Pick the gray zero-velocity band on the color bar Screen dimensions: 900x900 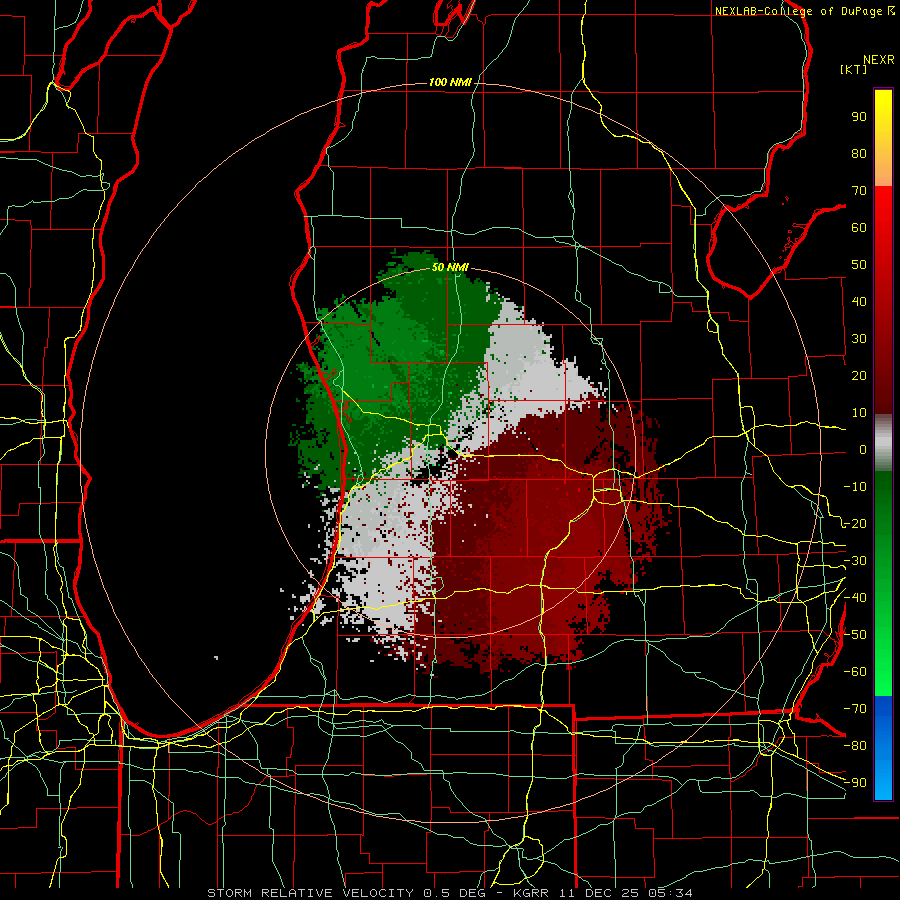pyautogui.click(x=883, y=443)
